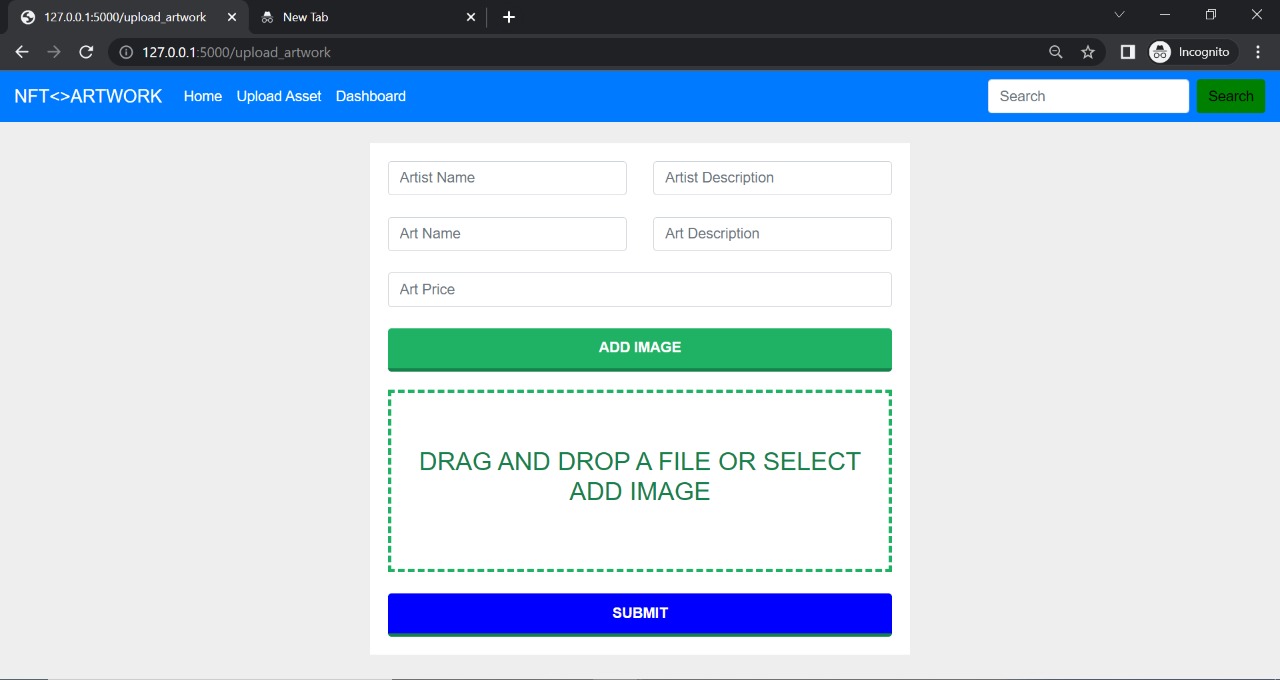The height and width of the screenshot is (680, 1280).
Task: Select the Art Price field
Action: click(x=640, y=289)
